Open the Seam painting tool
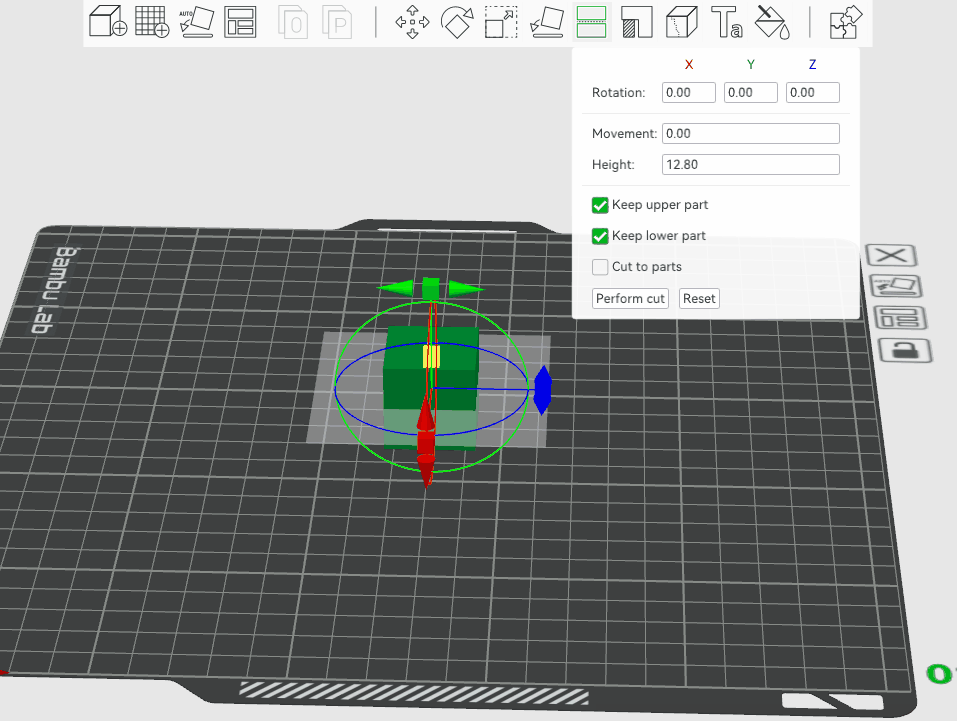The width and height of the screenshot is (957, 721). [x=681, y=22]
